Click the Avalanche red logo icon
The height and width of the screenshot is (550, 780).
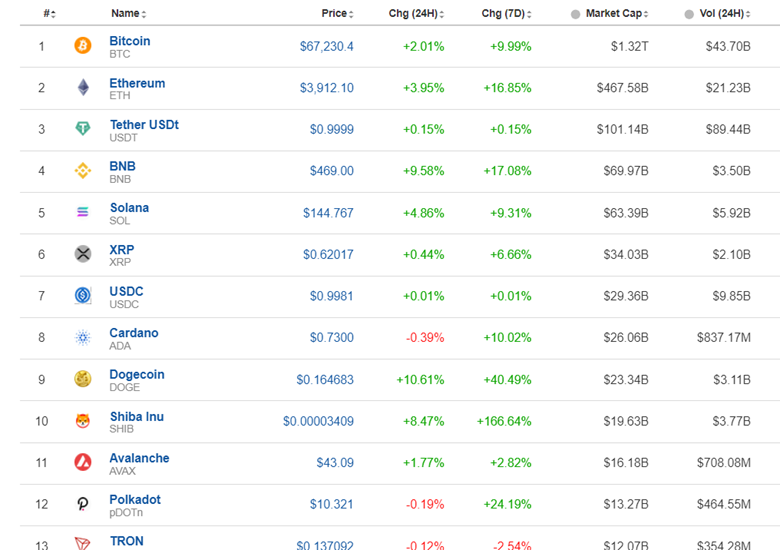click(83, 462)
